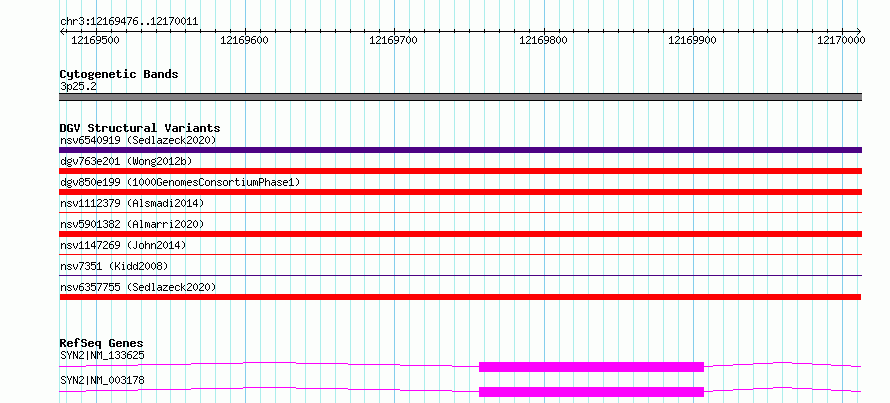The image size is (890, 403).
Task: Click the thin red nsv1147269 variant line
Action: click(460, 255)
